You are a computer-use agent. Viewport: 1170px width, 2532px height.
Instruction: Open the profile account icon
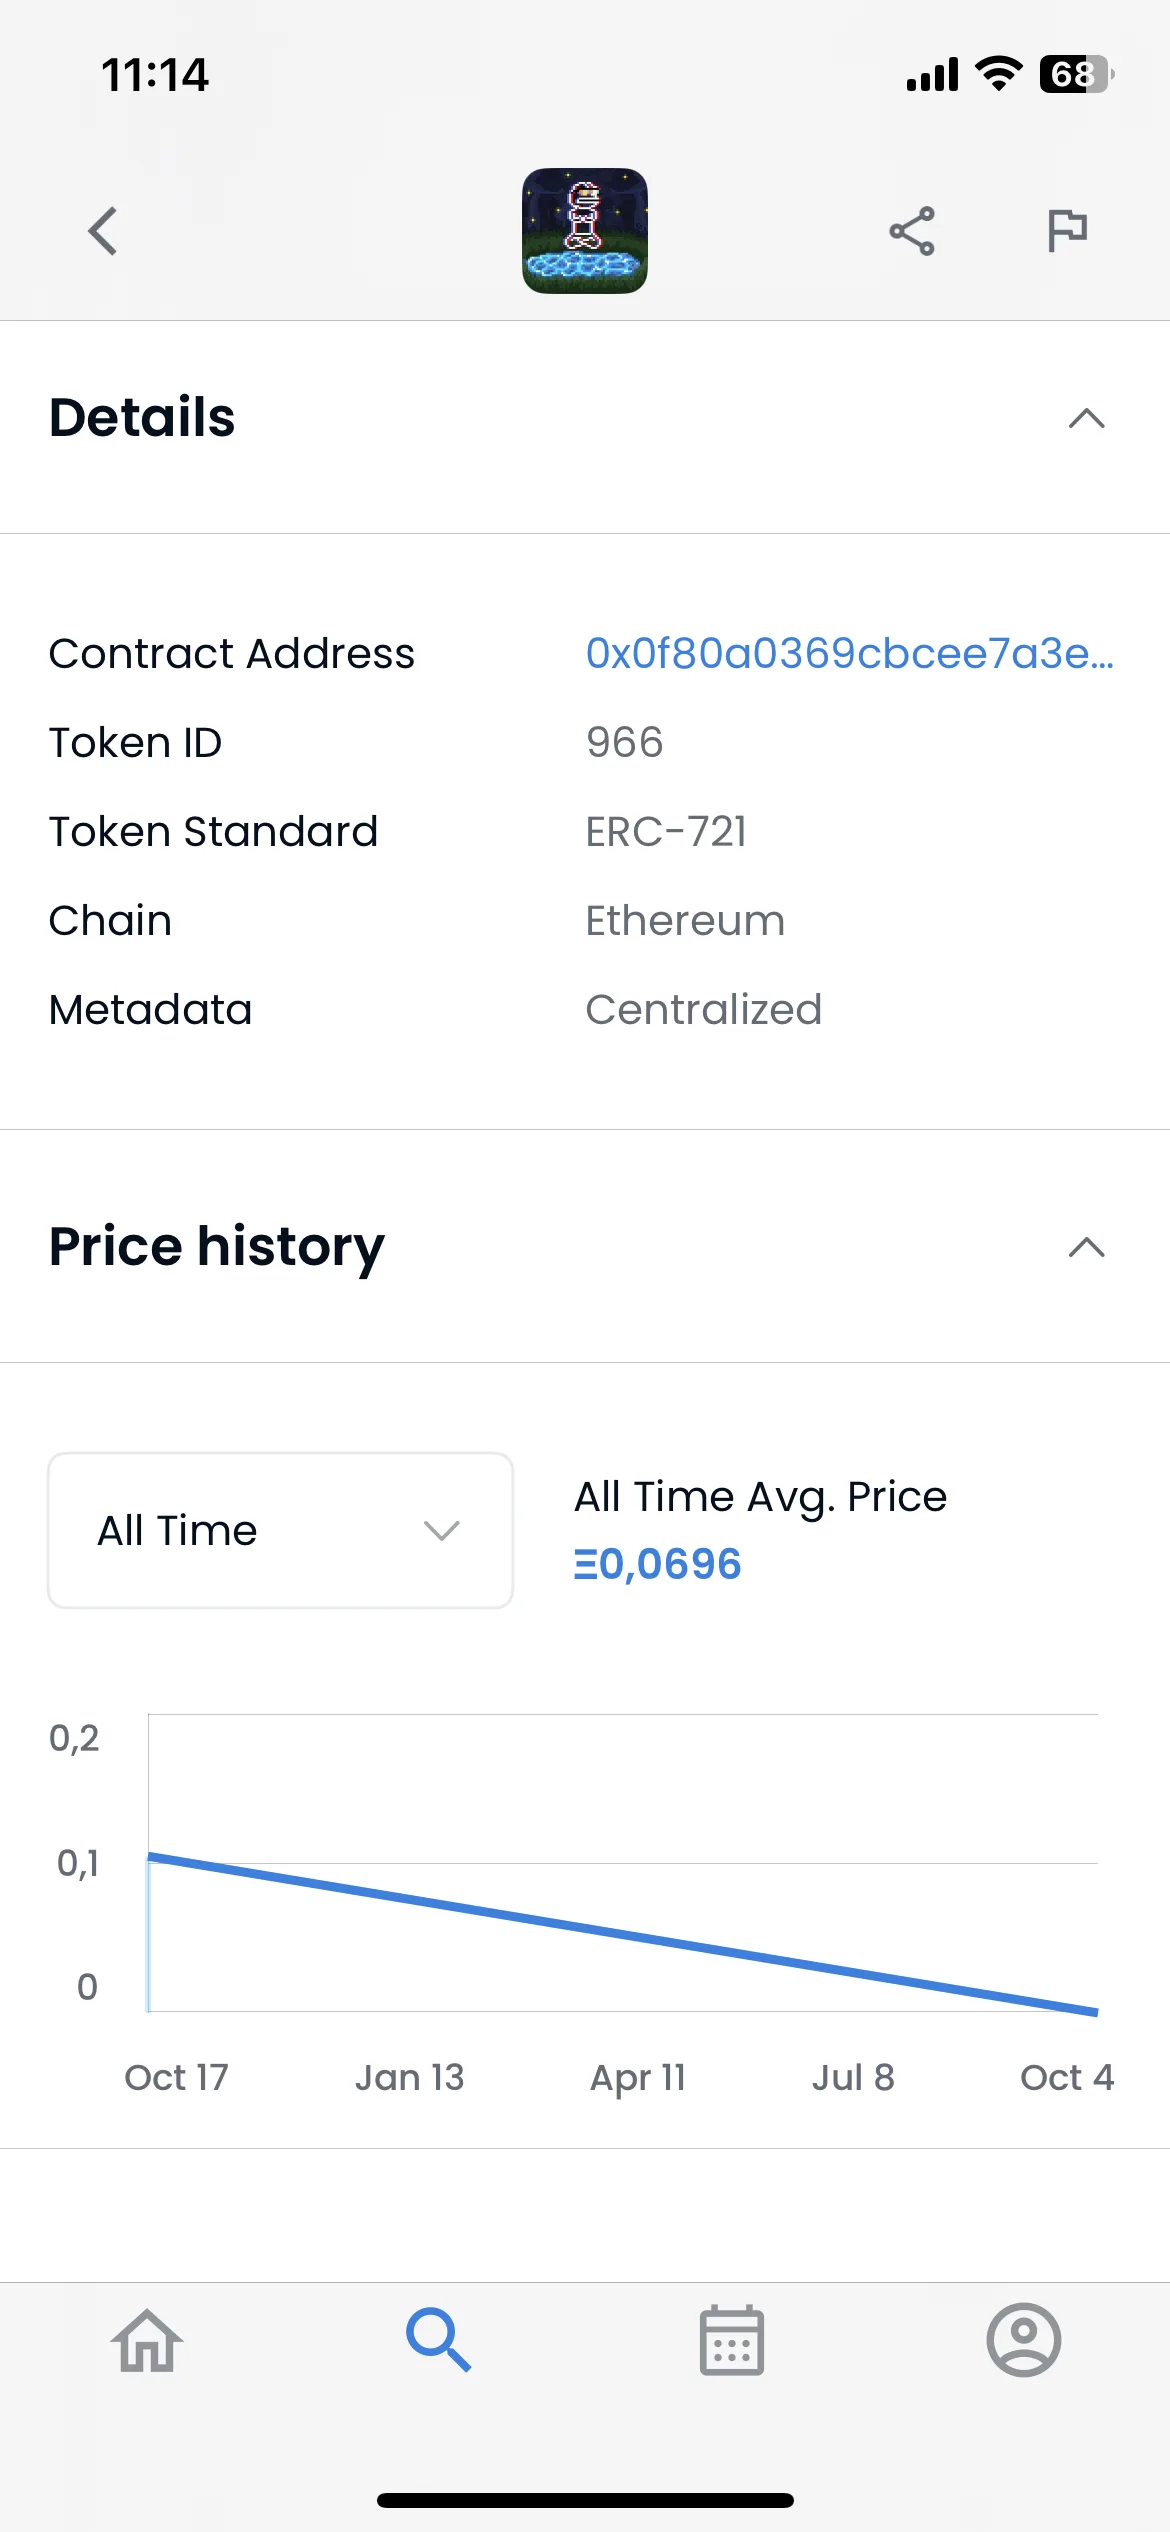pyautogui.click(x=1023, y=2340)
